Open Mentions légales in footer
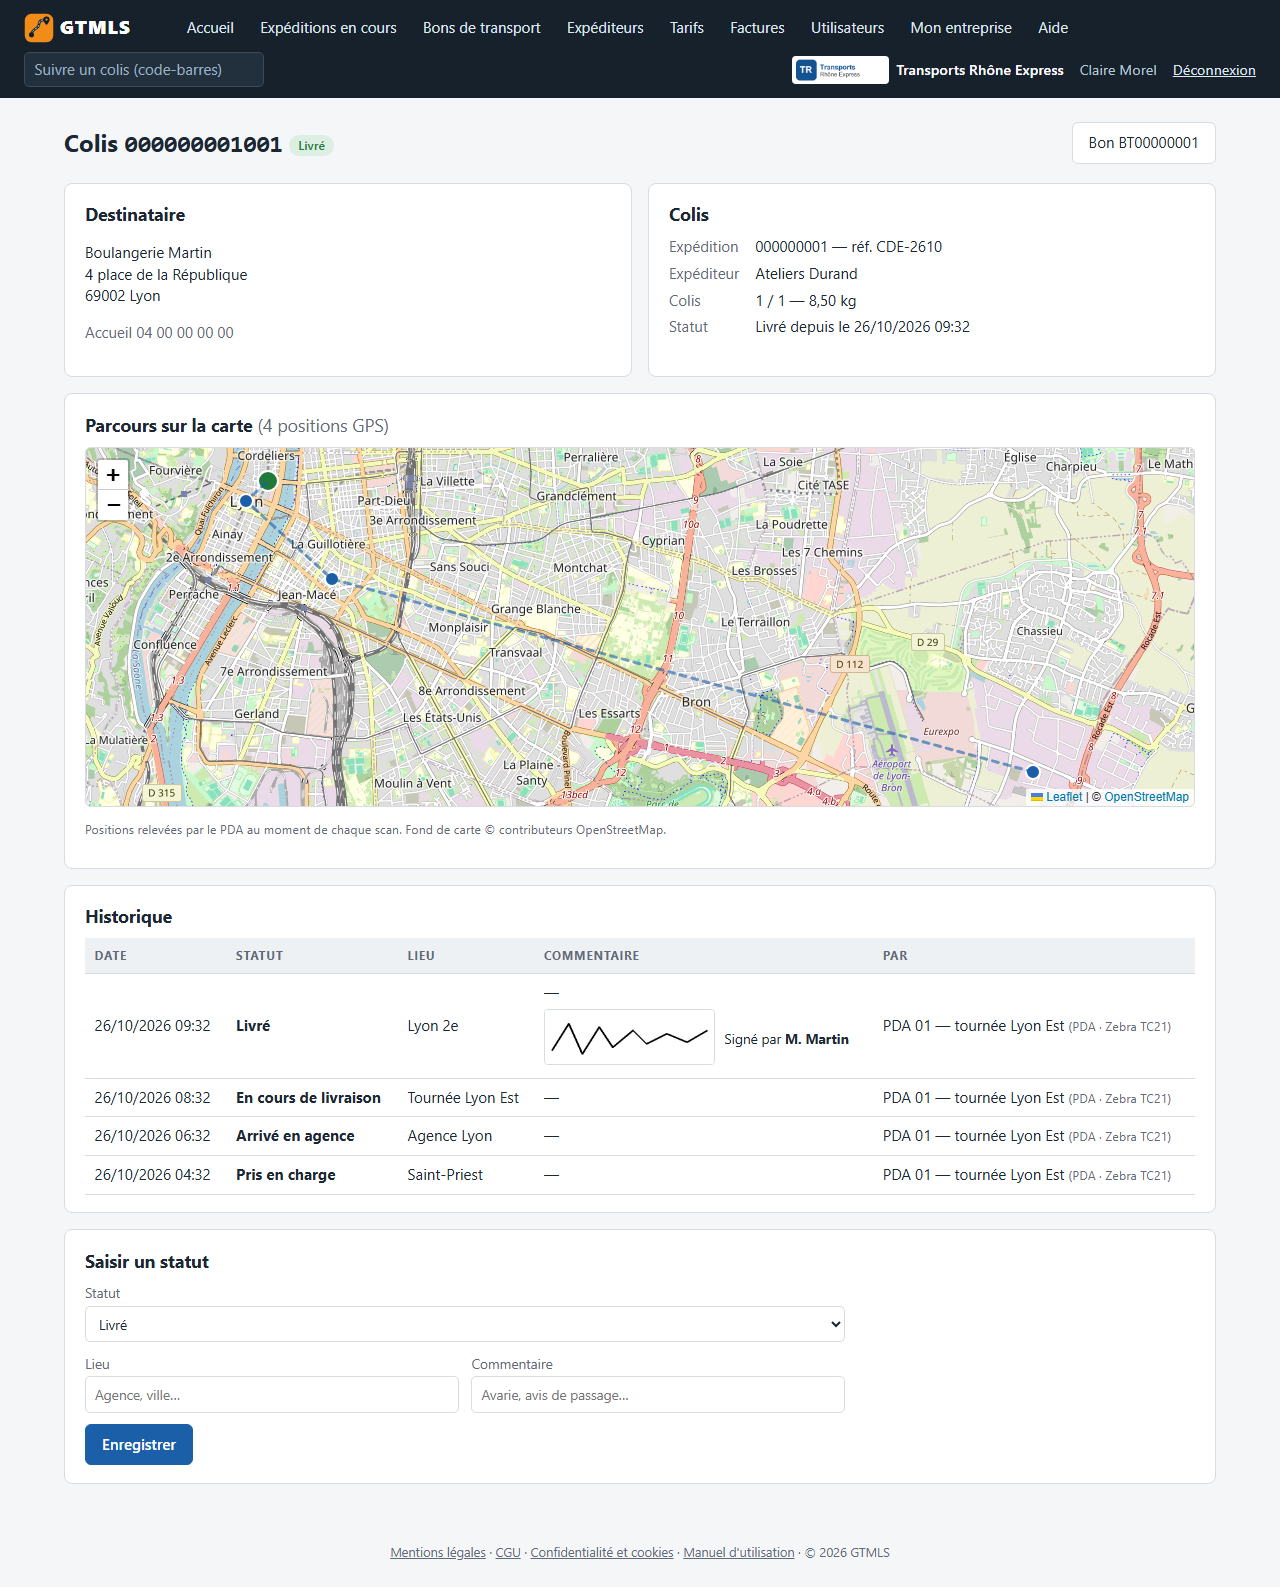Screen dimensions: 1280x1587 tap(438, 1553)
